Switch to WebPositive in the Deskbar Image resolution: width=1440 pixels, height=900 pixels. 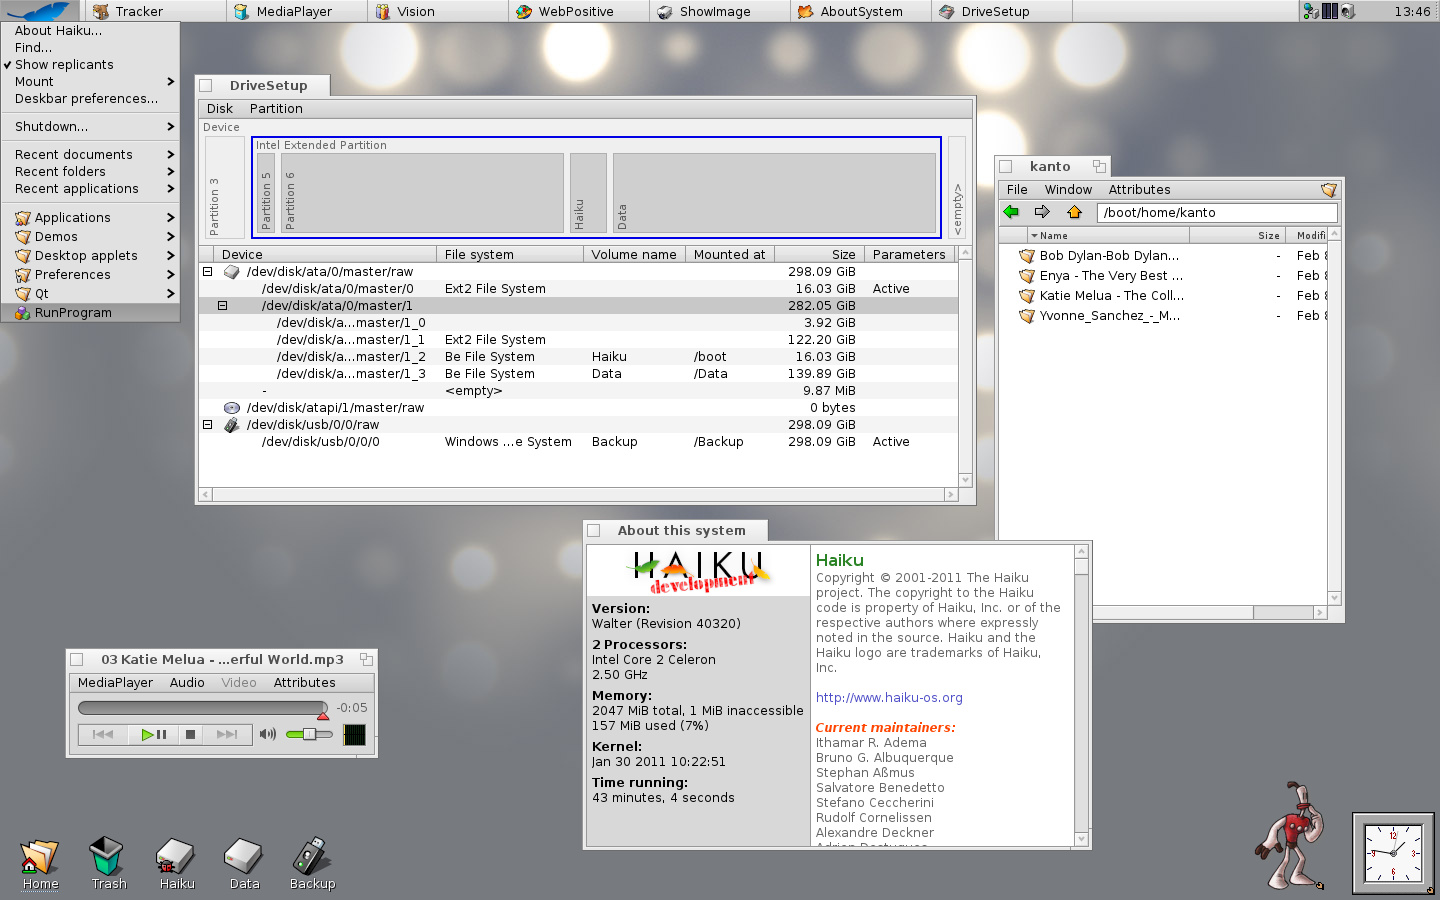578,11
